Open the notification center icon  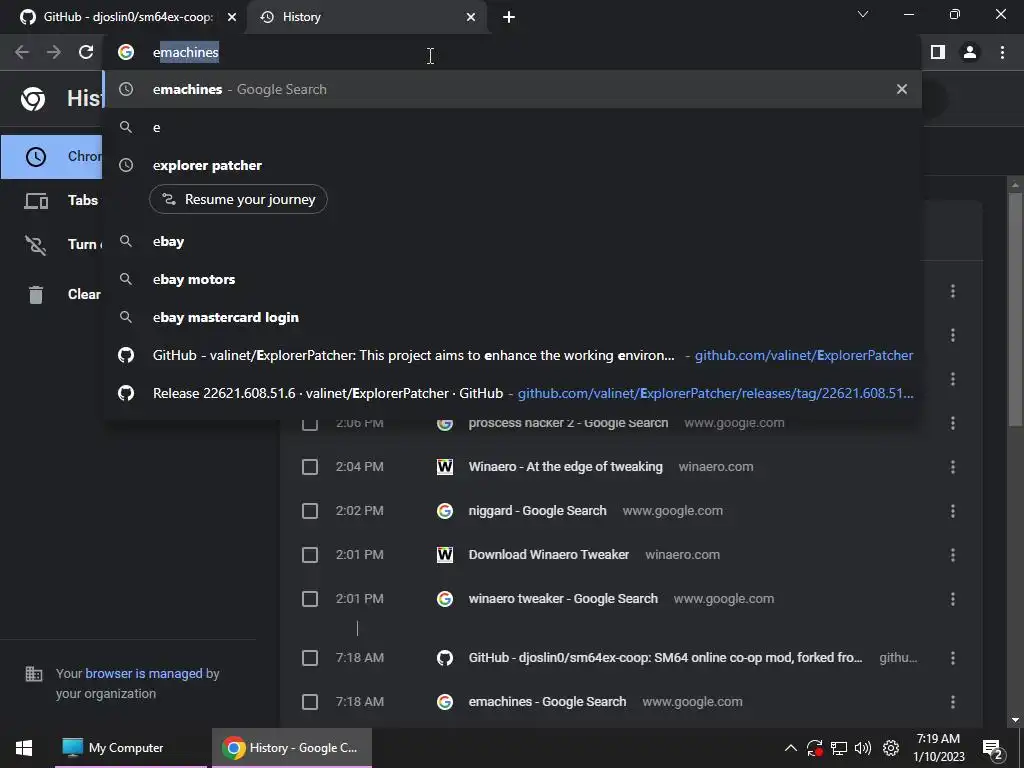pos(993,748)
